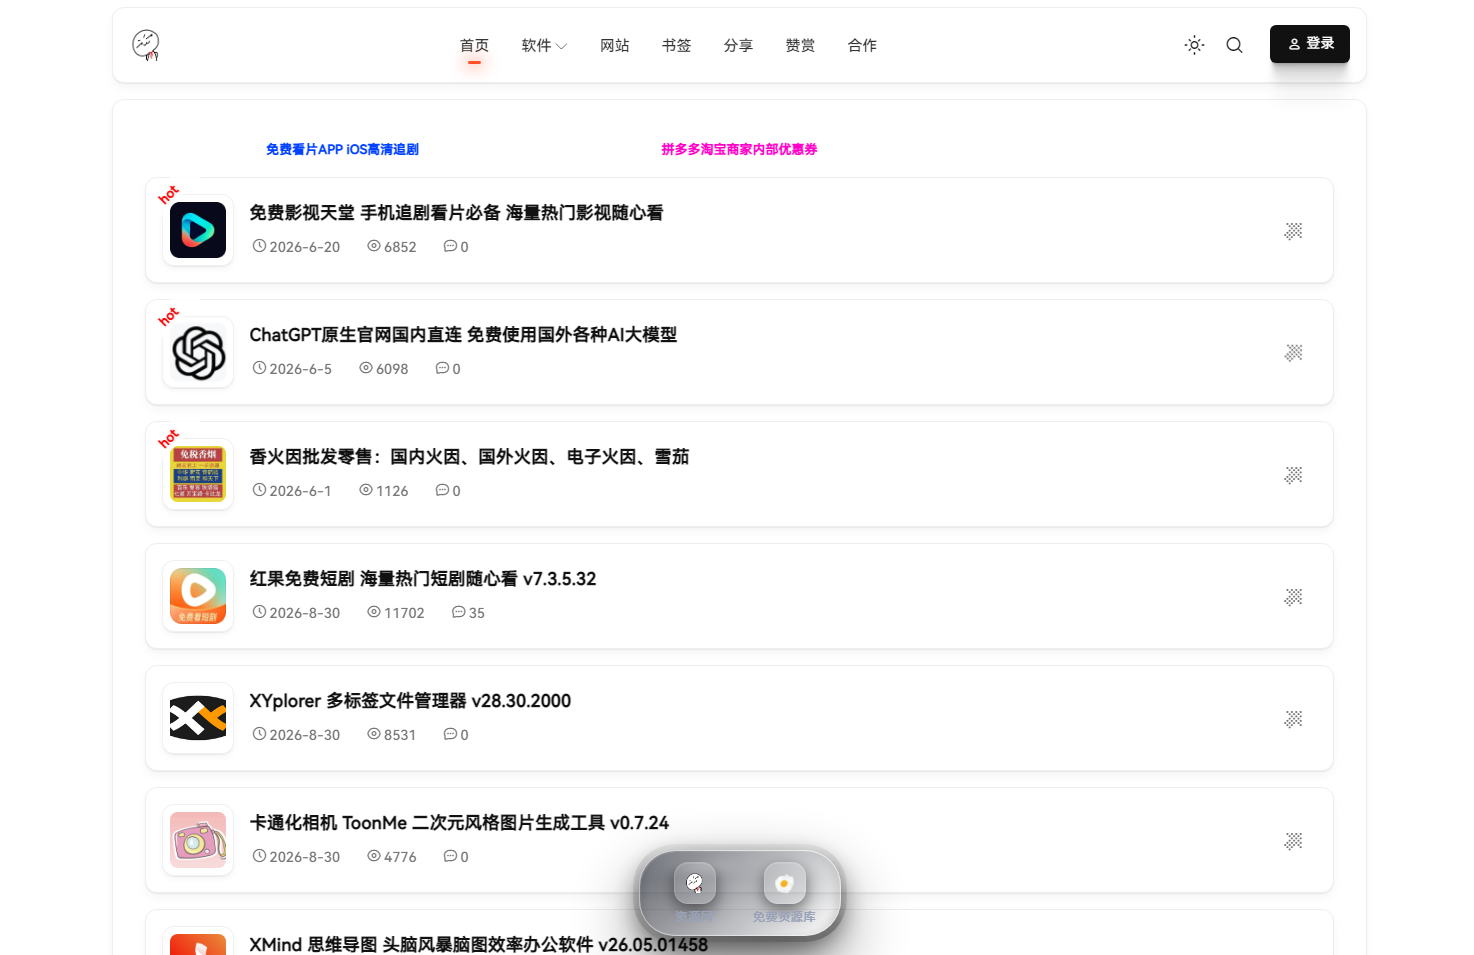Open the 网站 nav item

[614, 46]
